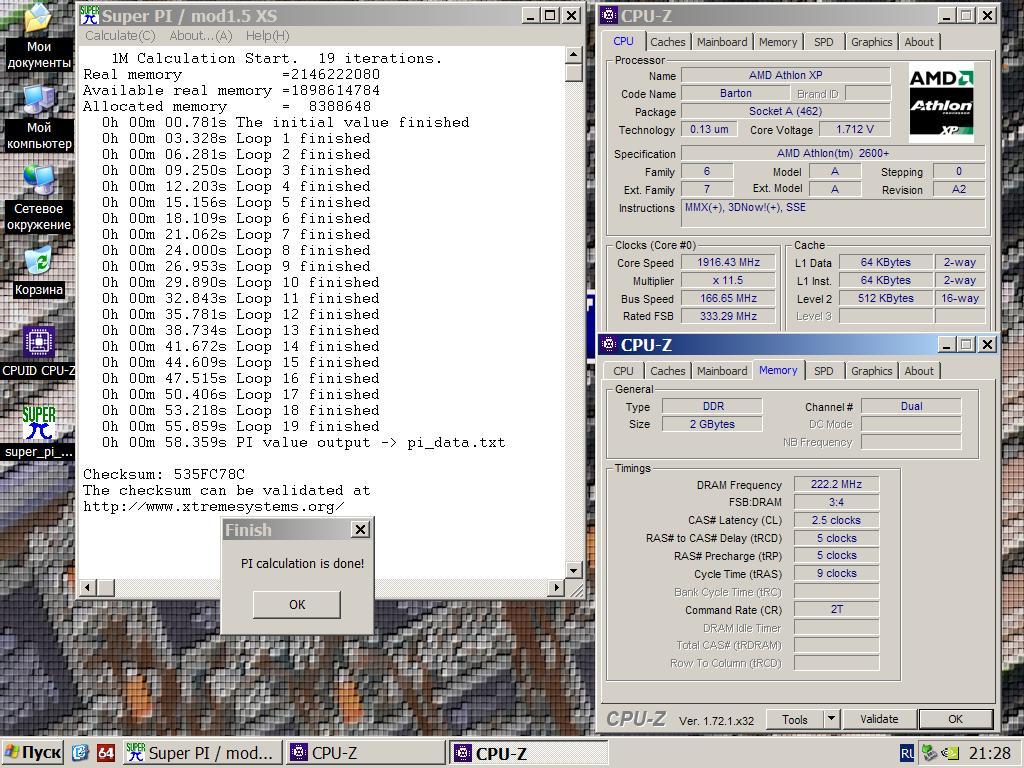Launch the super_pi desktop shortcut
This screenshot has height=768, width=1024.
(x=39, y=432)
